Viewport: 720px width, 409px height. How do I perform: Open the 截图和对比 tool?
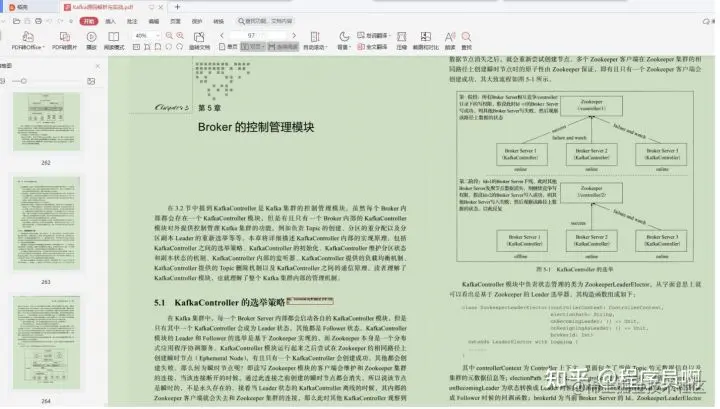426,40
